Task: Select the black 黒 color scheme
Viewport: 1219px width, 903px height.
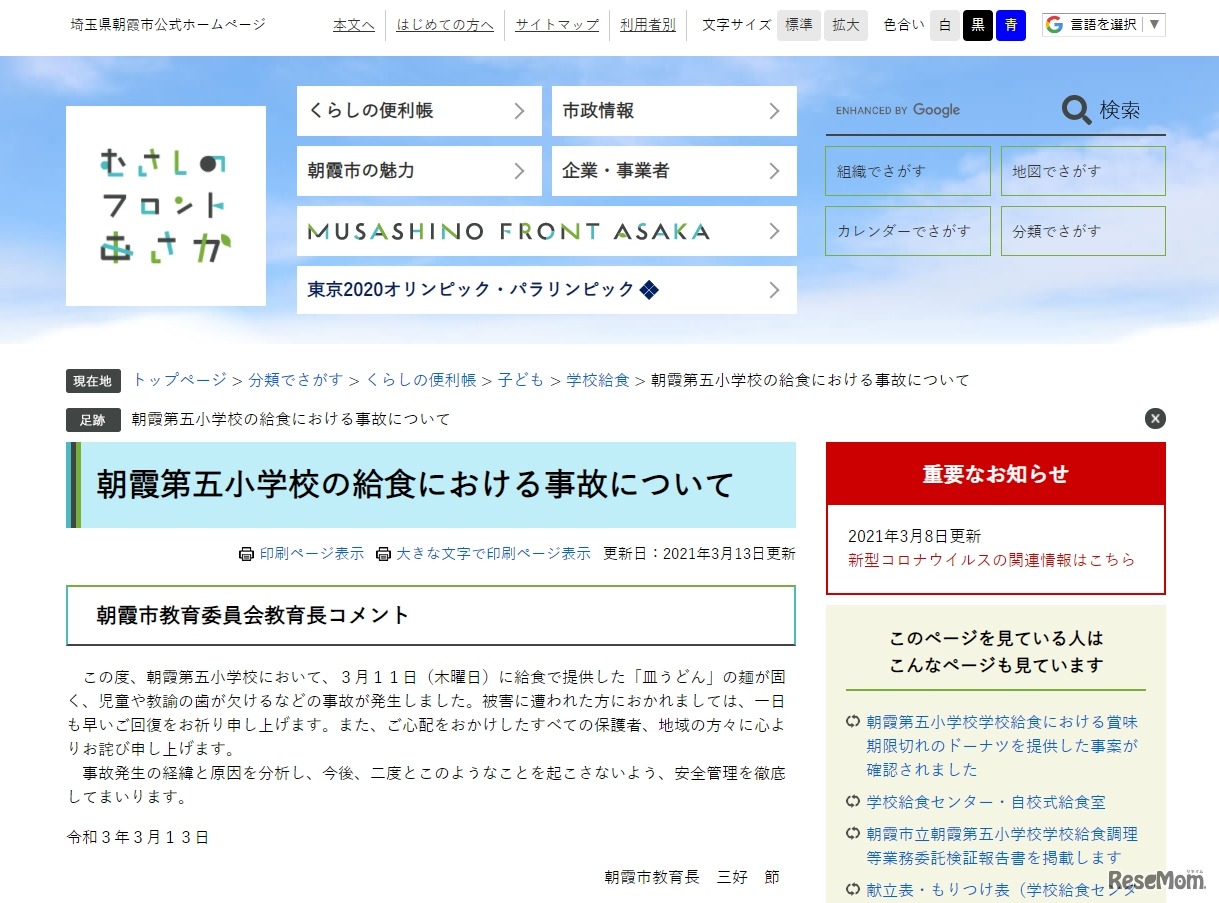Action: [978, 25]
